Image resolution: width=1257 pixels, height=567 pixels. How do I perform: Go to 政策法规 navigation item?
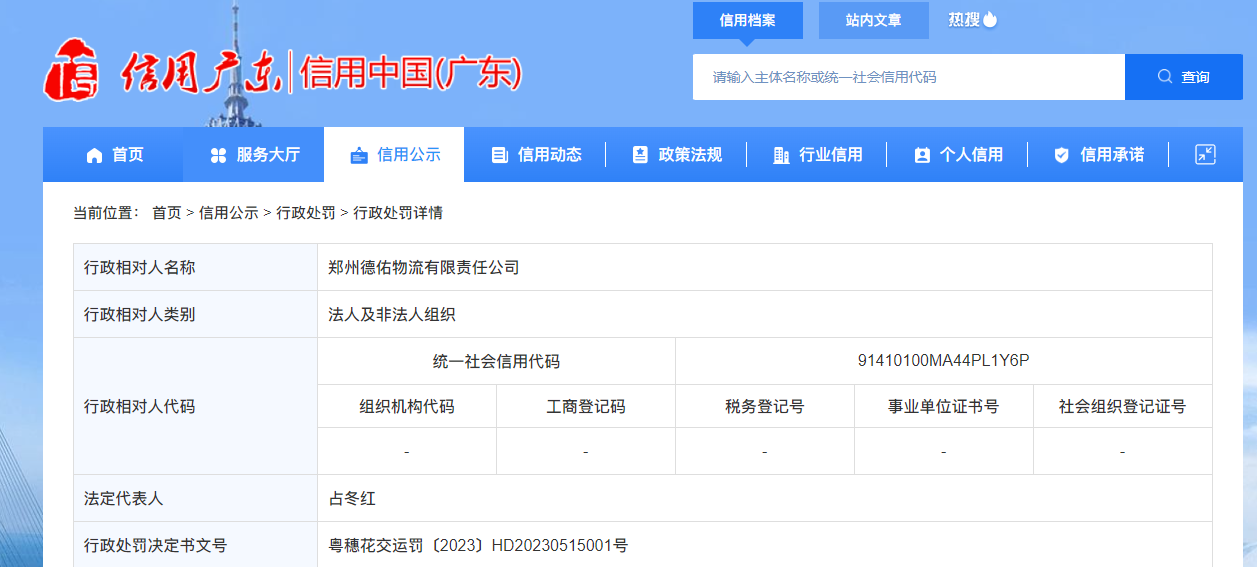click(x=676, y=155)
